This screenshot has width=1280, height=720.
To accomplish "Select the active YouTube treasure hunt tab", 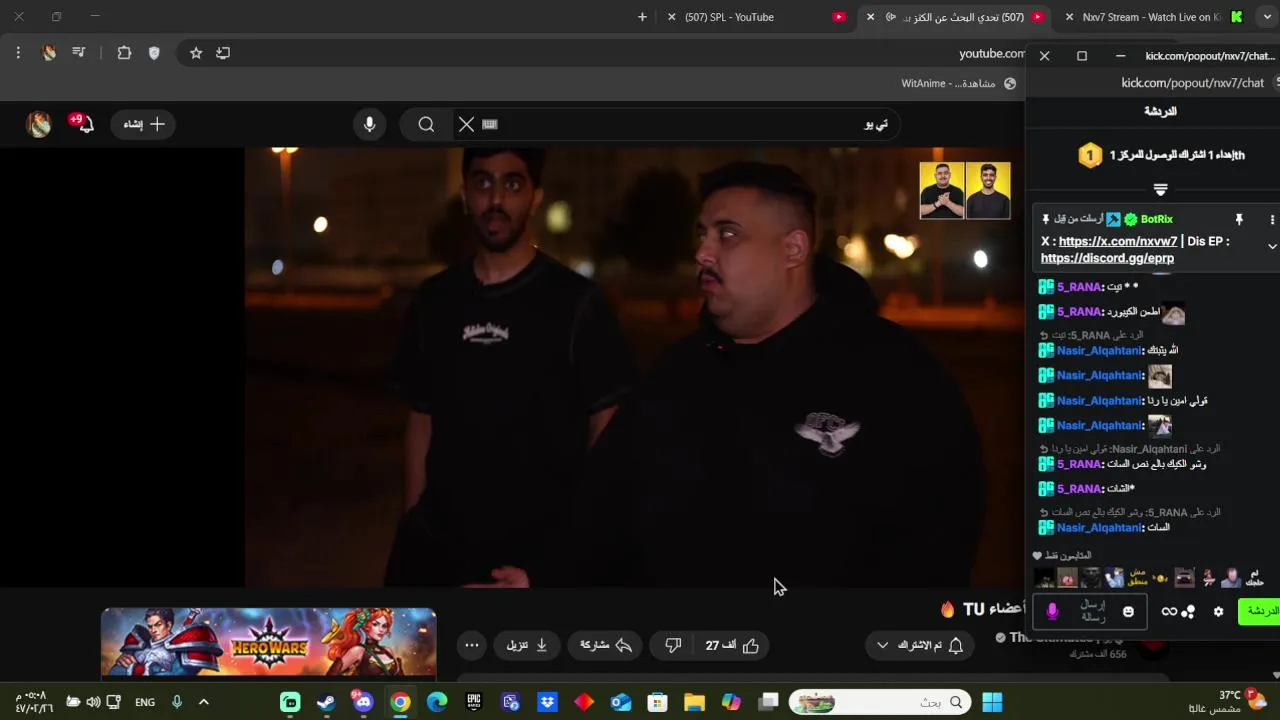I will click(957, 17).
